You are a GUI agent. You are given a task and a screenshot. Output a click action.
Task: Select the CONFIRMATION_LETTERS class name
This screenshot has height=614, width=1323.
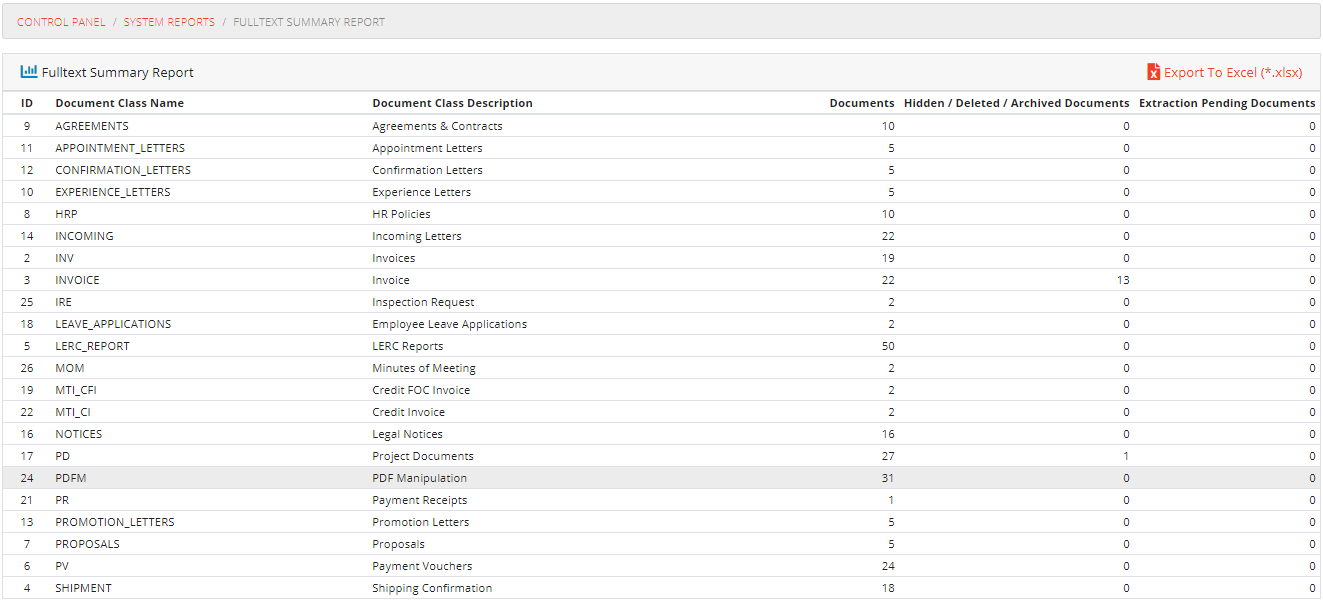[123, 170]
